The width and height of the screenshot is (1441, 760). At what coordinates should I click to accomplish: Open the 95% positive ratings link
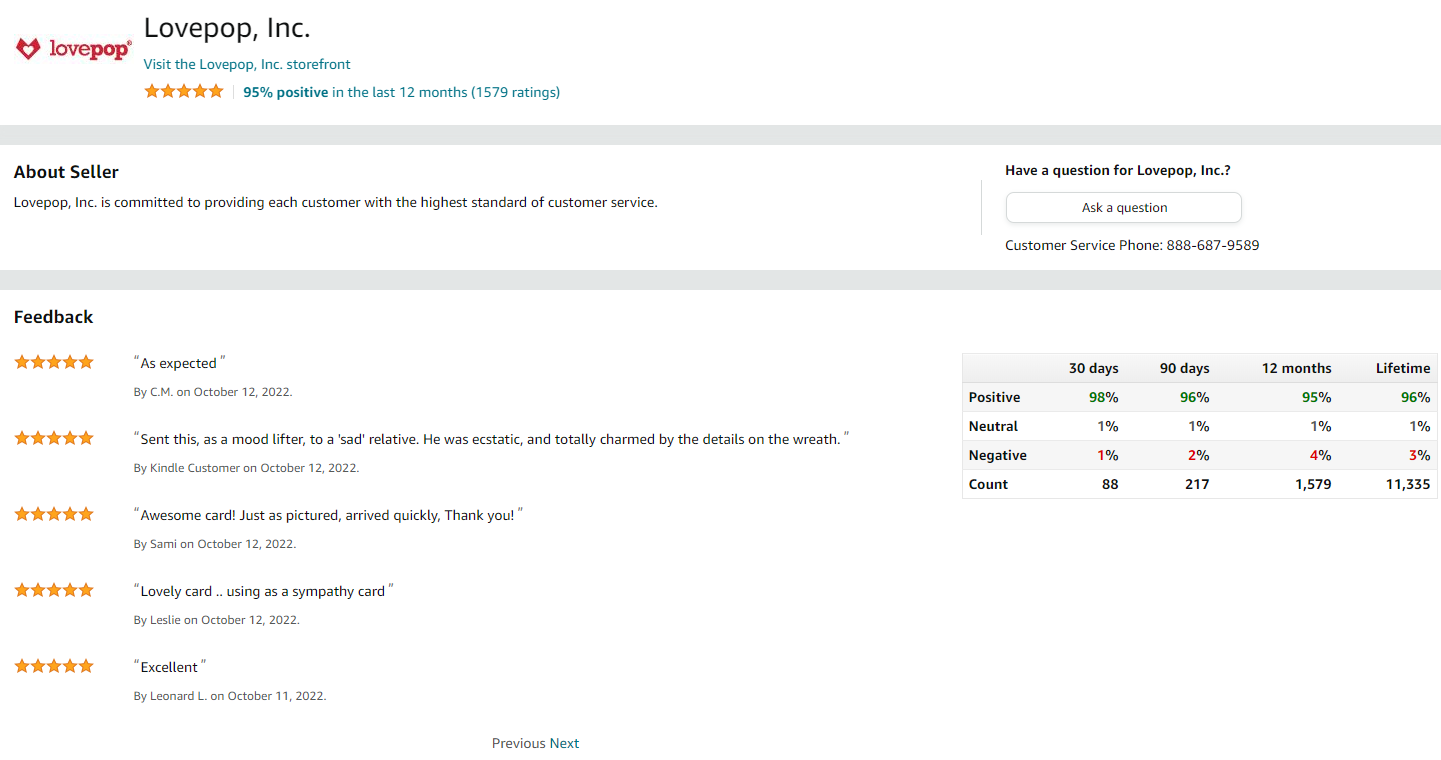pyautogui.click(x=401, y=92)
